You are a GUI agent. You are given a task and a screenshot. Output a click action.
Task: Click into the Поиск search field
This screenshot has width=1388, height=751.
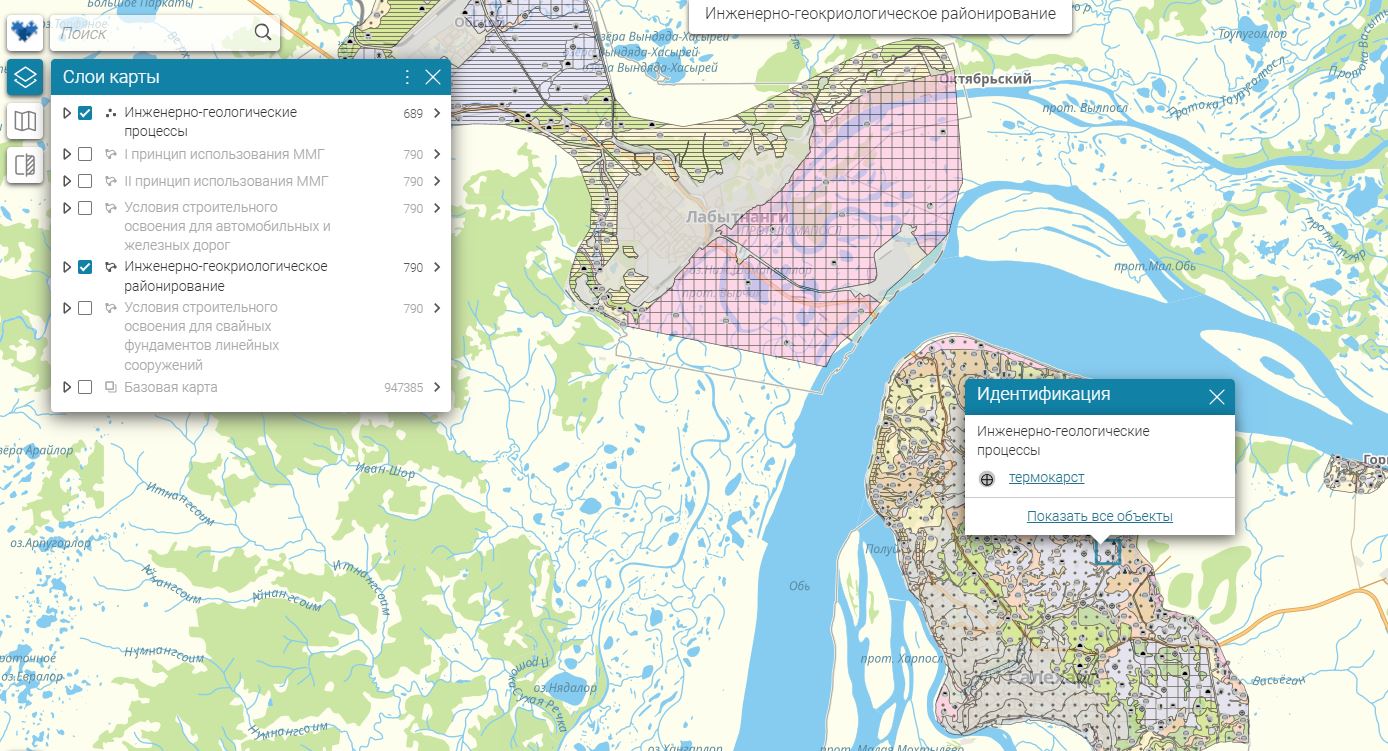coord(150,33)
